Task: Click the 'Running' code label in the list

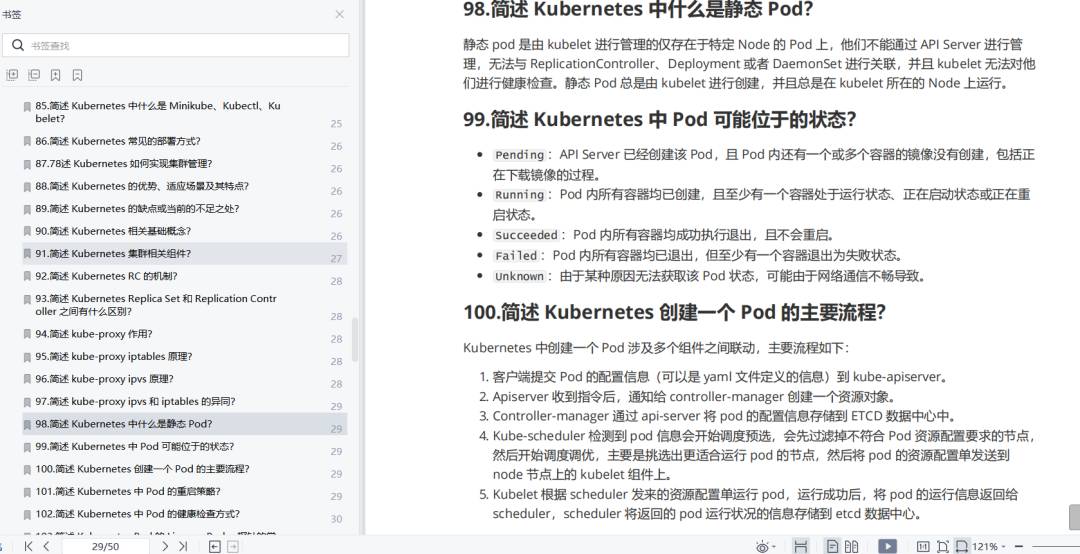Action: coord(520,195)
